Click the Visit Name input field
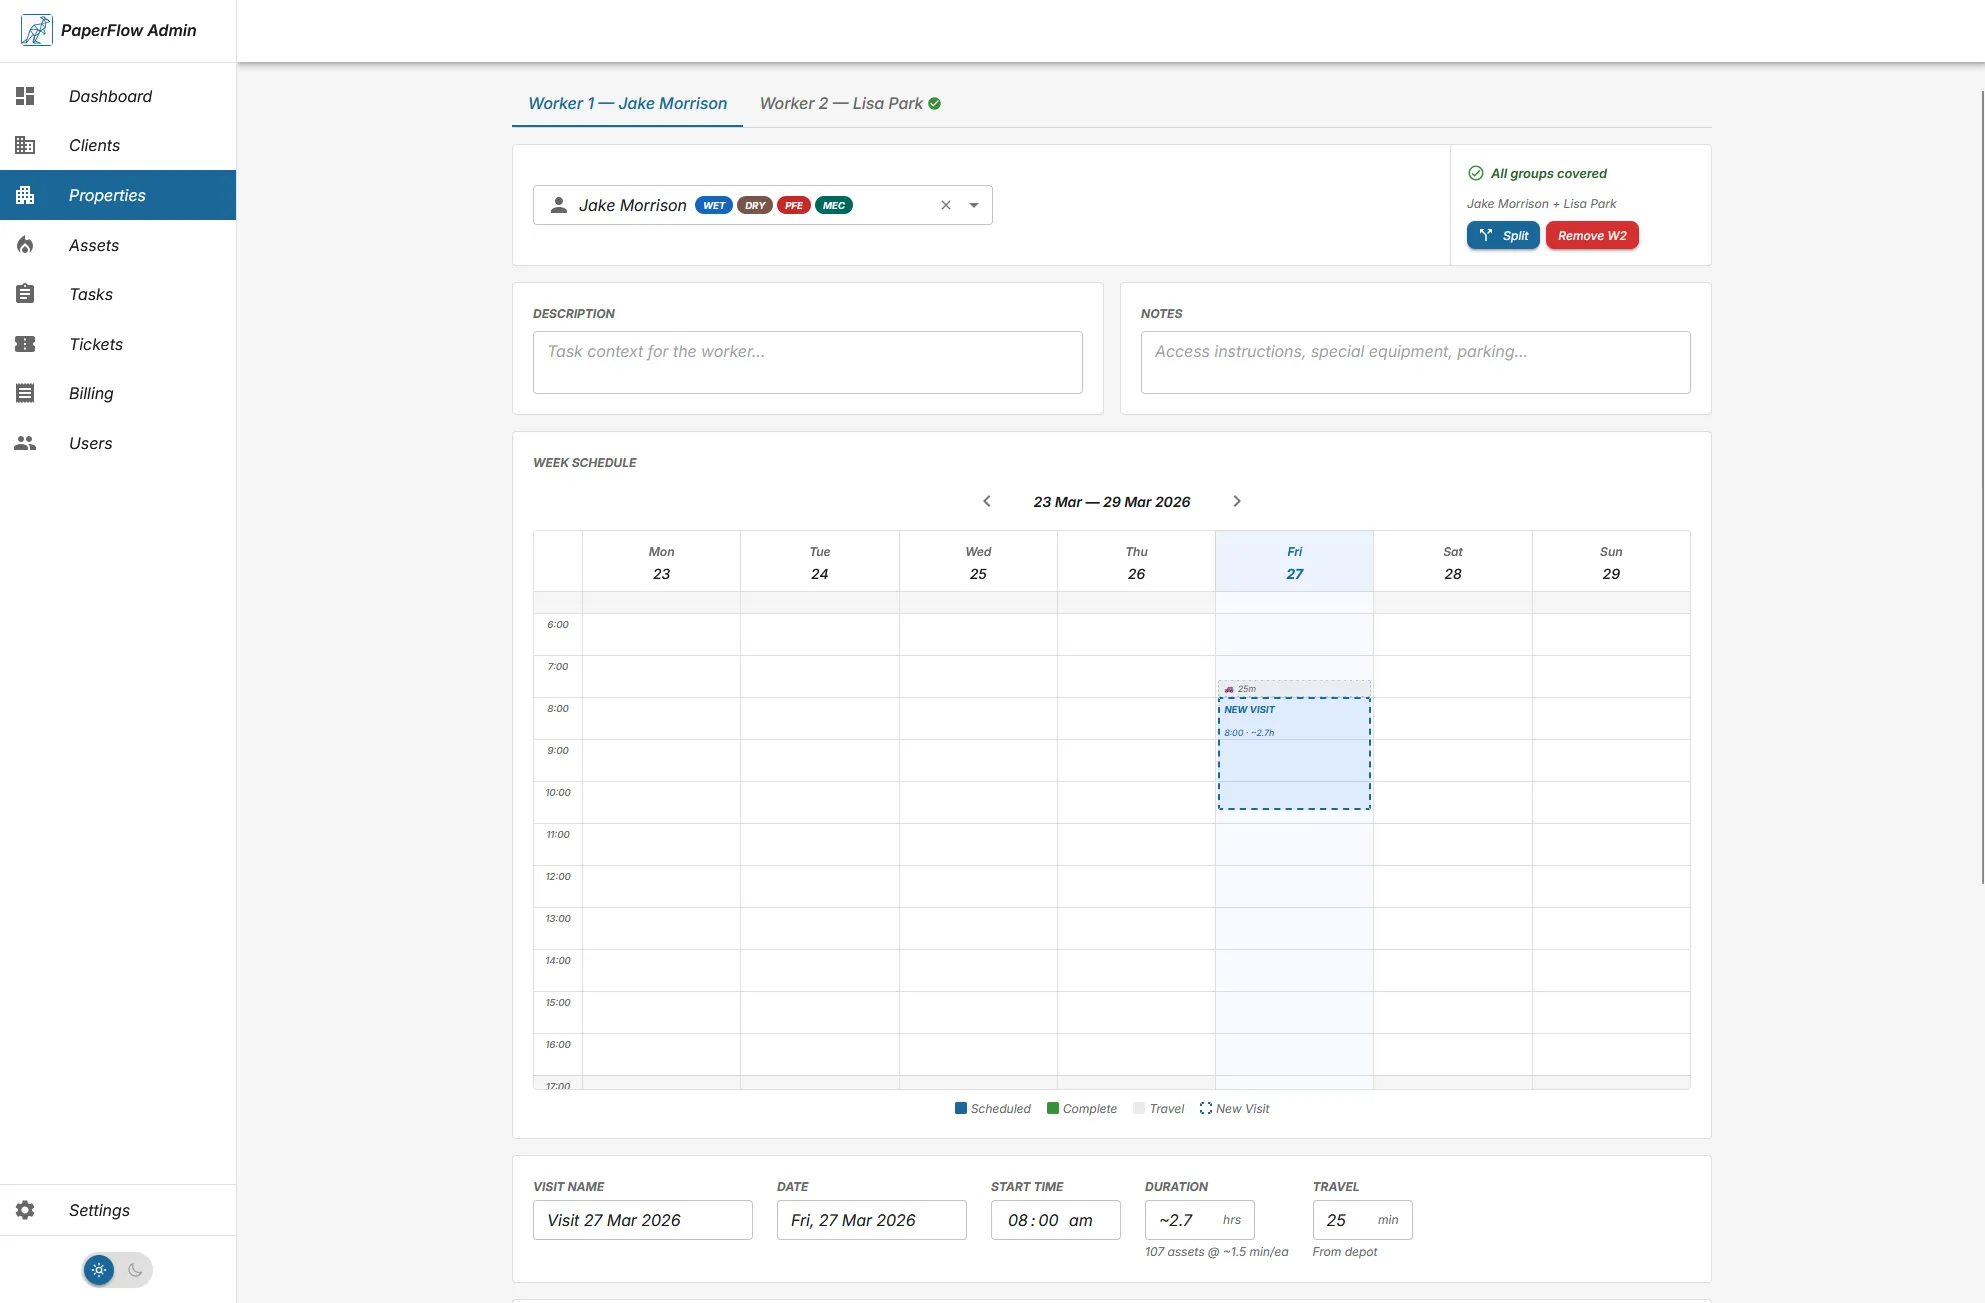Image resolution: width=1985 pixels, height=1303 pixels. coord(642,1220)
